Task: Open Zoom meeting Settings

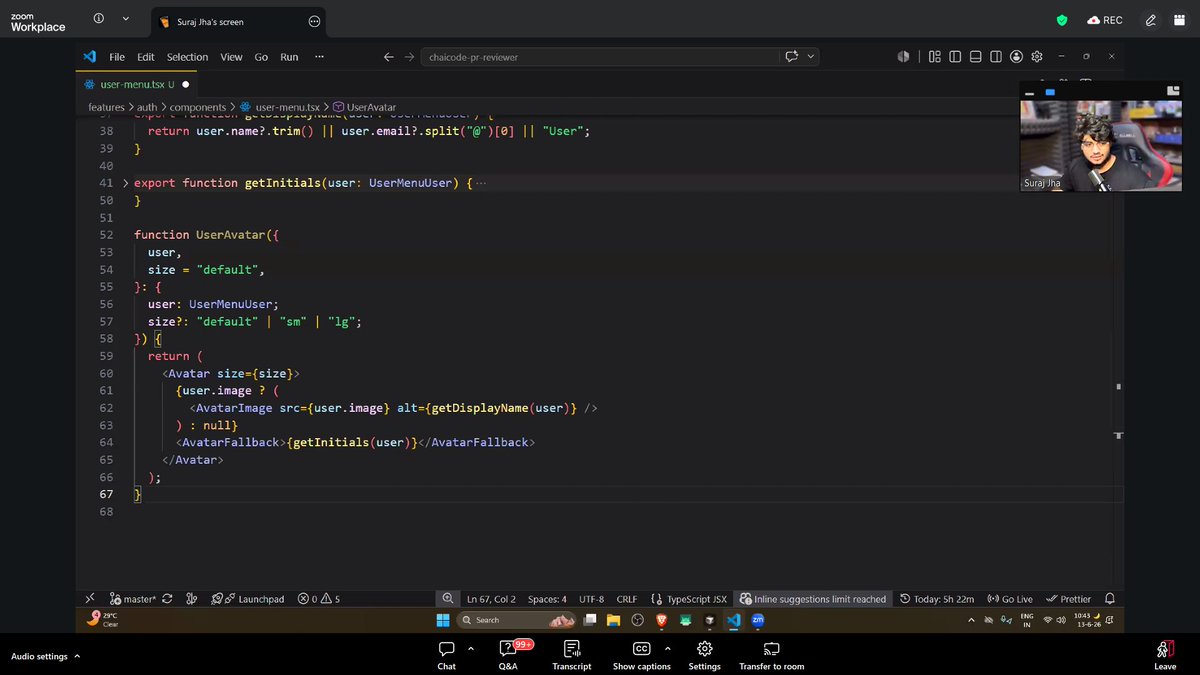Action: click(704, 655)
